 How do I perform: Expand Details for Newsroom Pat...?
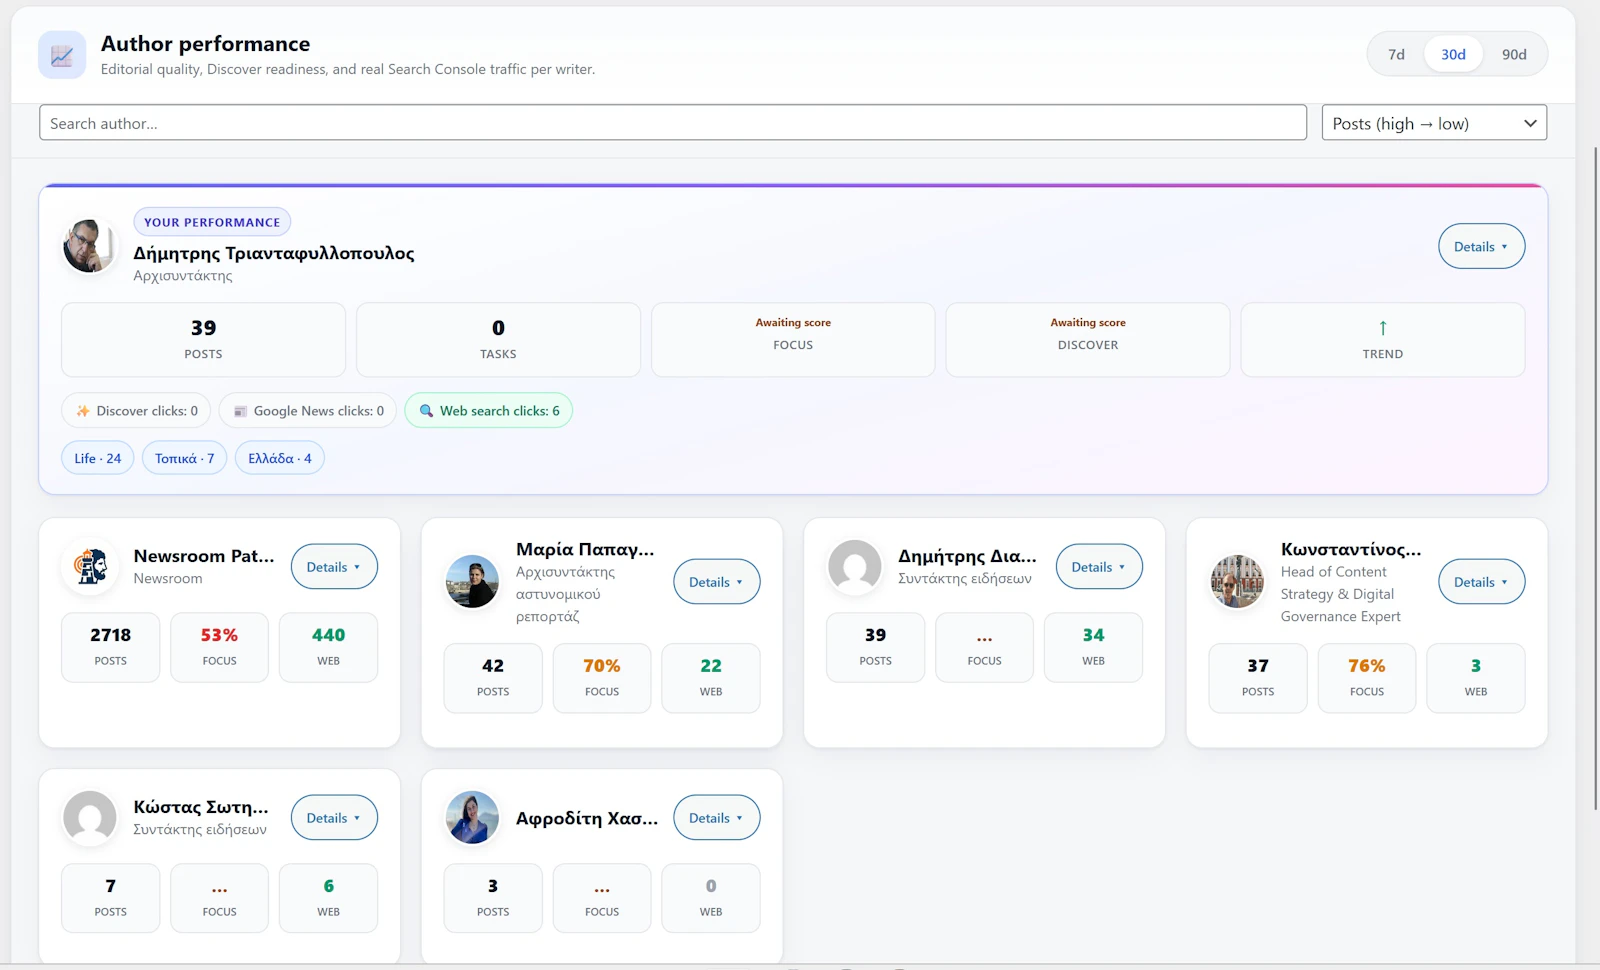(334, 567)
